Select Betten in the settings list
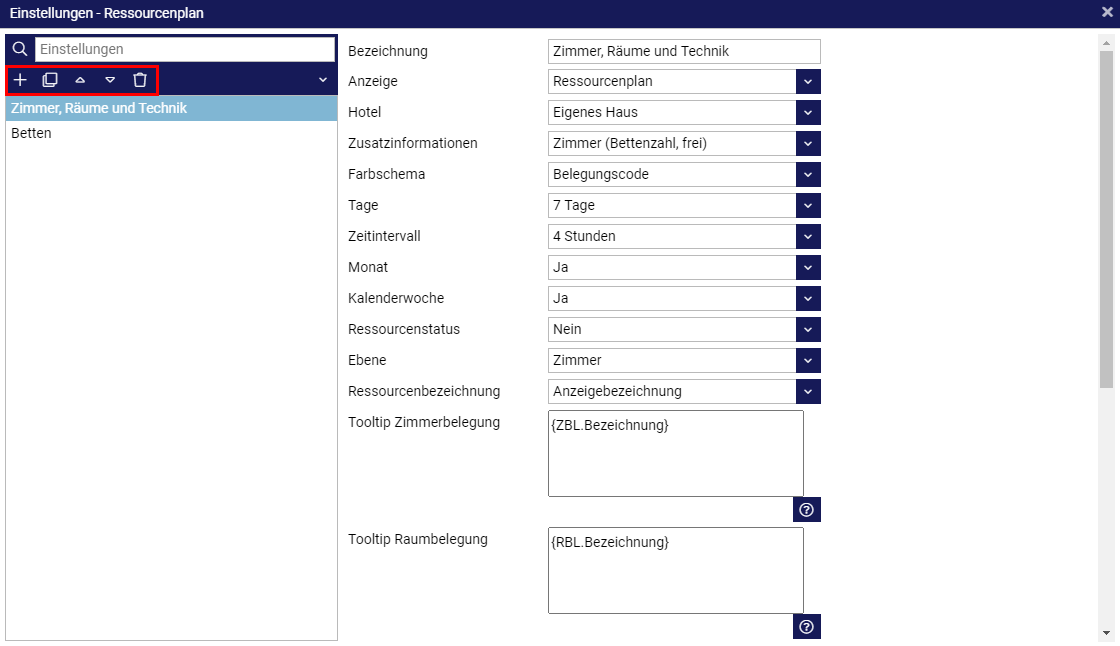The image size is (1120, 646). (32, 133)
